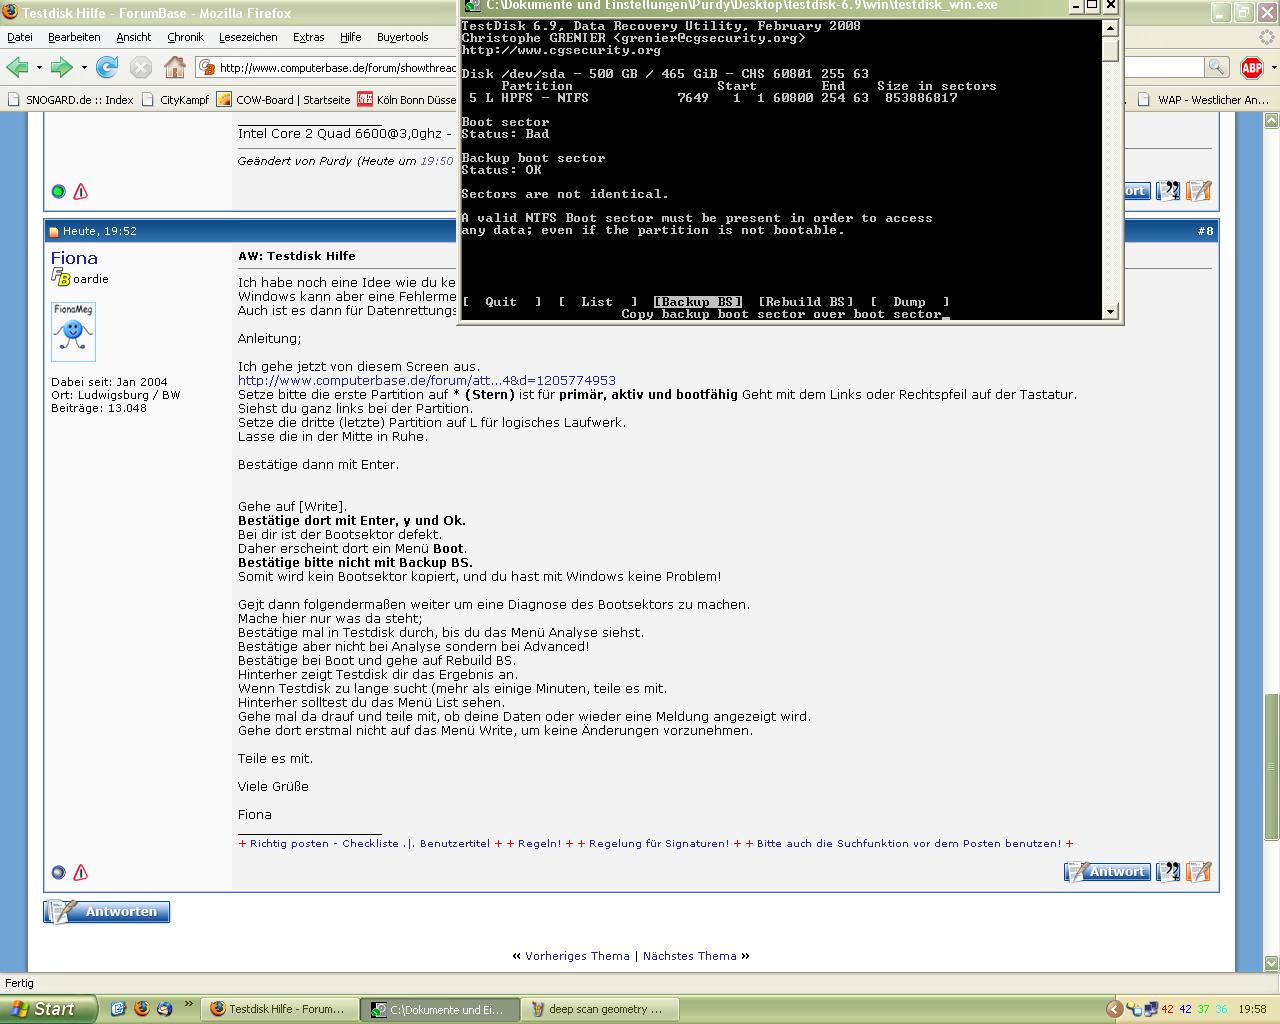This screenshot has width=1280, height=1024.
Task: Expand hidden tray icons with the arrow
Action: [x=1114, y=1009]
